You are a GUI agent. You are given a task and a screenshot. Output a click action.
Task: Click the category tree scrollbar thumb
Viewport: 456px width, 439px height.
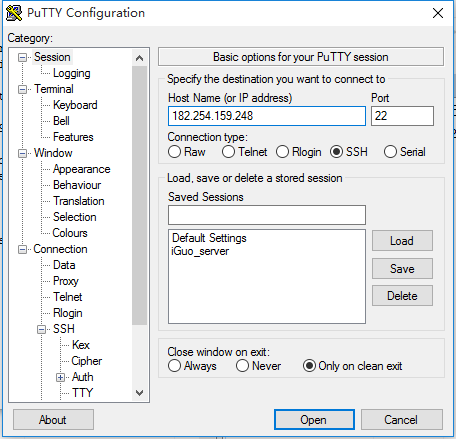(x=140, y=195)
